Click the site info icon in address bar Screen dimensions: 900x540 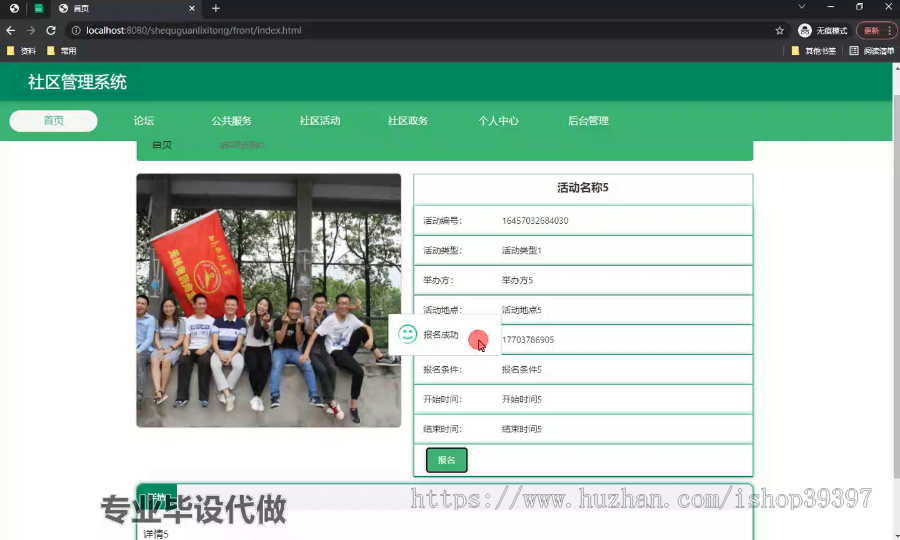coord(76,30)
